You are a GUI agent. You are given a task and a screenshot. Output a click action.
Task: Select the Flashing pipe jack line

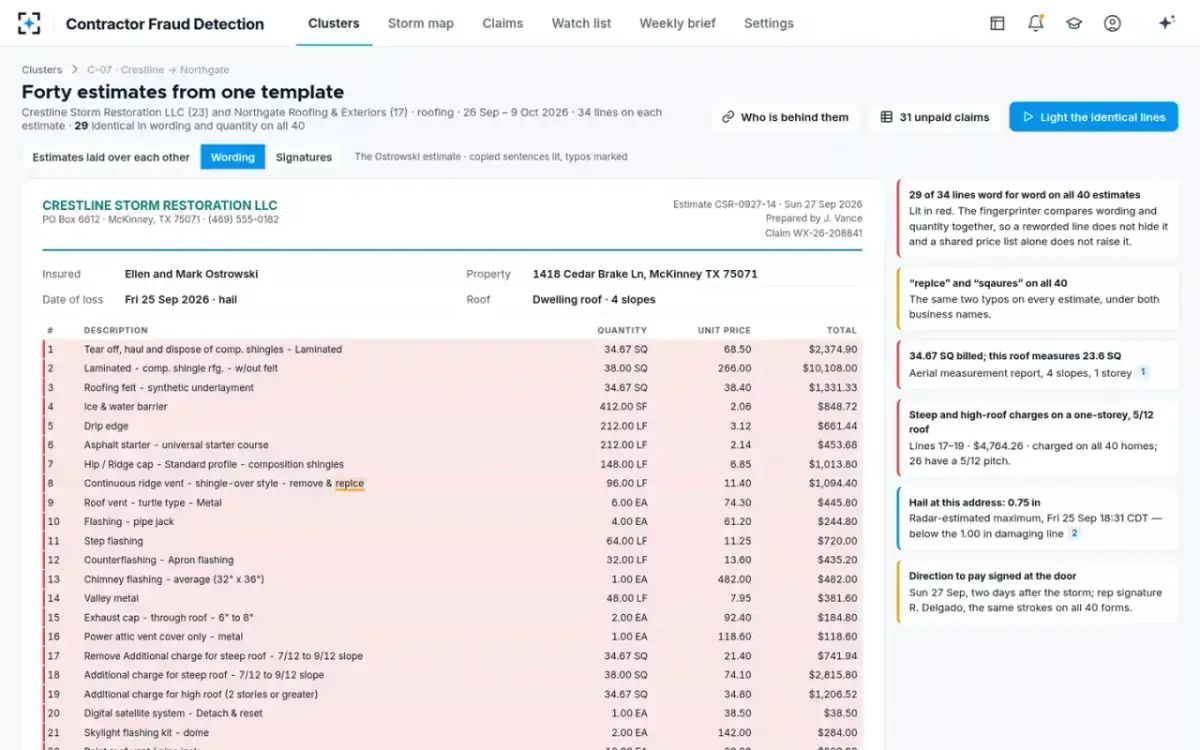[x=452, y=522]
